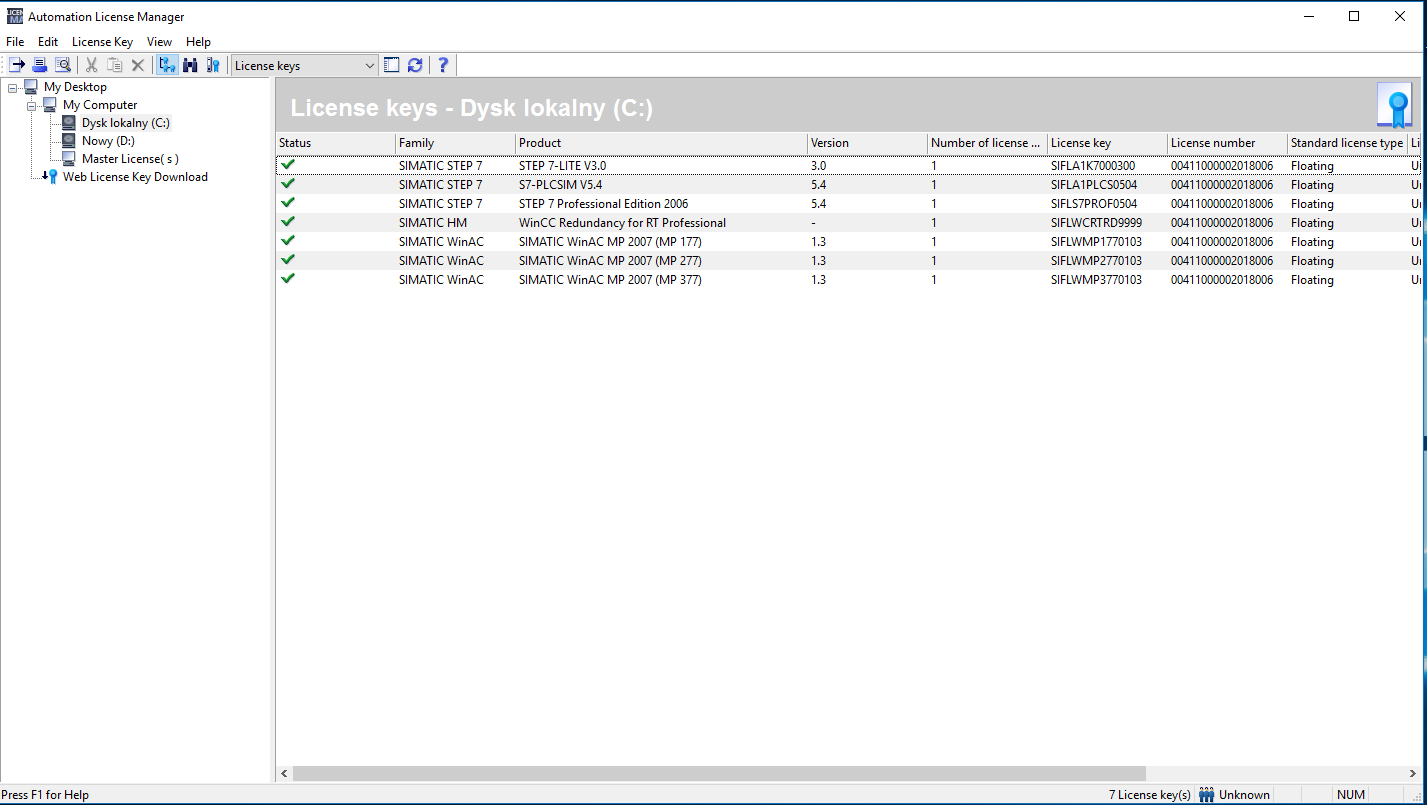Click the Paste clipboard icon
The image size is (1427, 805).
tap(115, 65)
